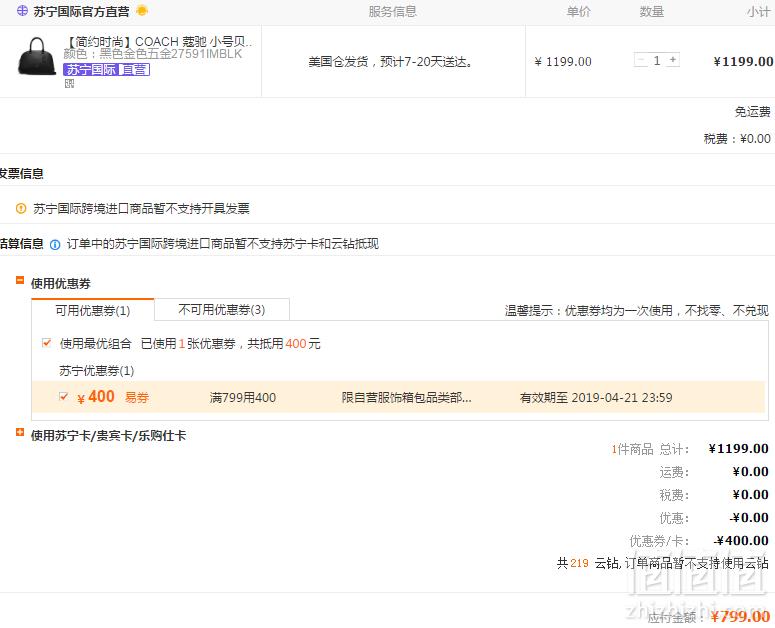Screen dimensions: 775x628
Task: Click the 税费：¥0.00 text under shipping
Action: coord(737,139)
